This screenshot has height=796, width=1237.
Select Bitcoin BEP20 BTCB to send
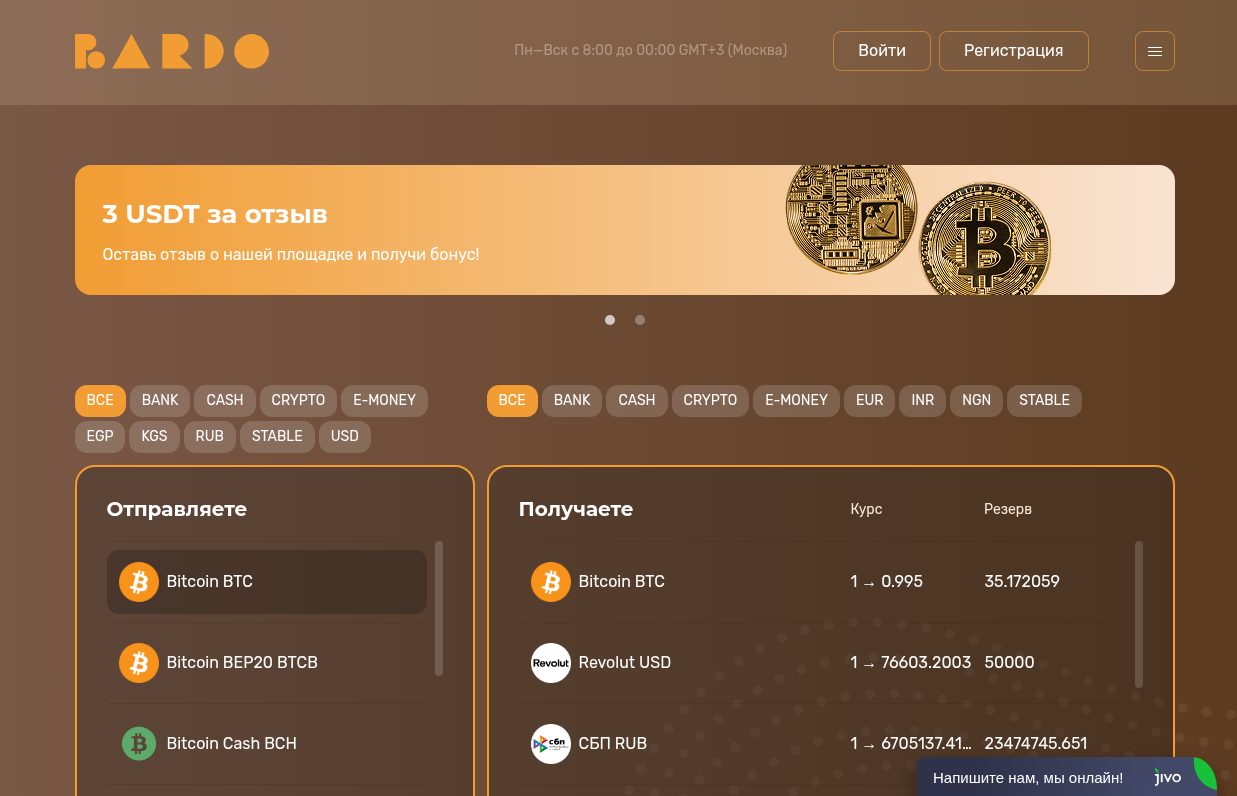(267, 663)
